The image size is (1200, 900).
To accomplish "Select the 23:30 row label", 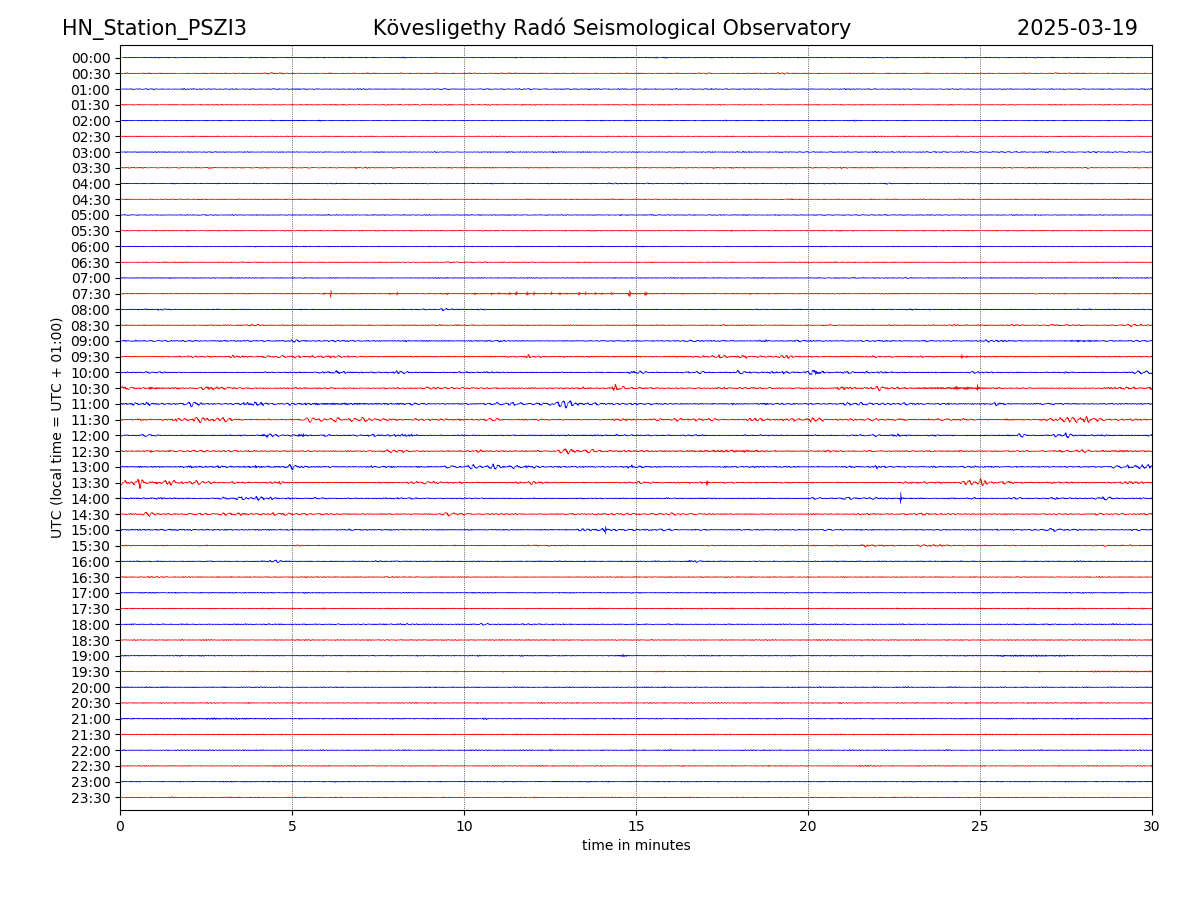I will pos(90,798).
